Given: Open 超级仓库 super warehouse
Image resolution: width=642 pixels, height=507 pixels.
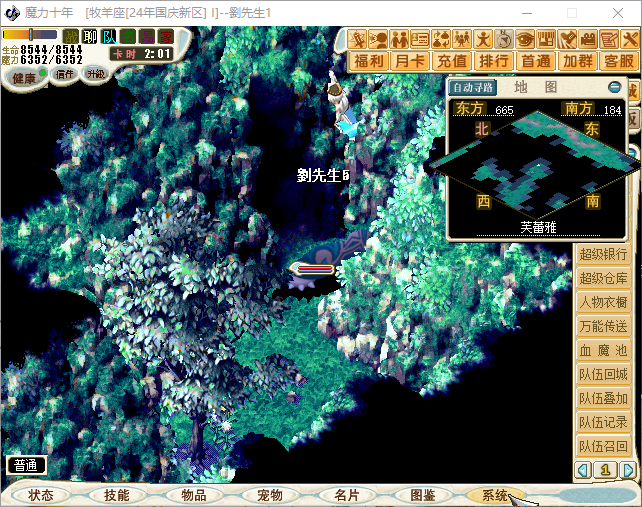Looking at the screenshot, I should tap(603, 278).
